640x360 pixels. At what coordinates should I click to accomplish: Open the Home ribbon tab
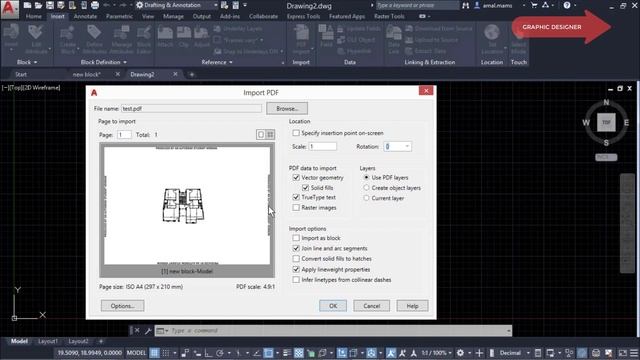[33, 16]
